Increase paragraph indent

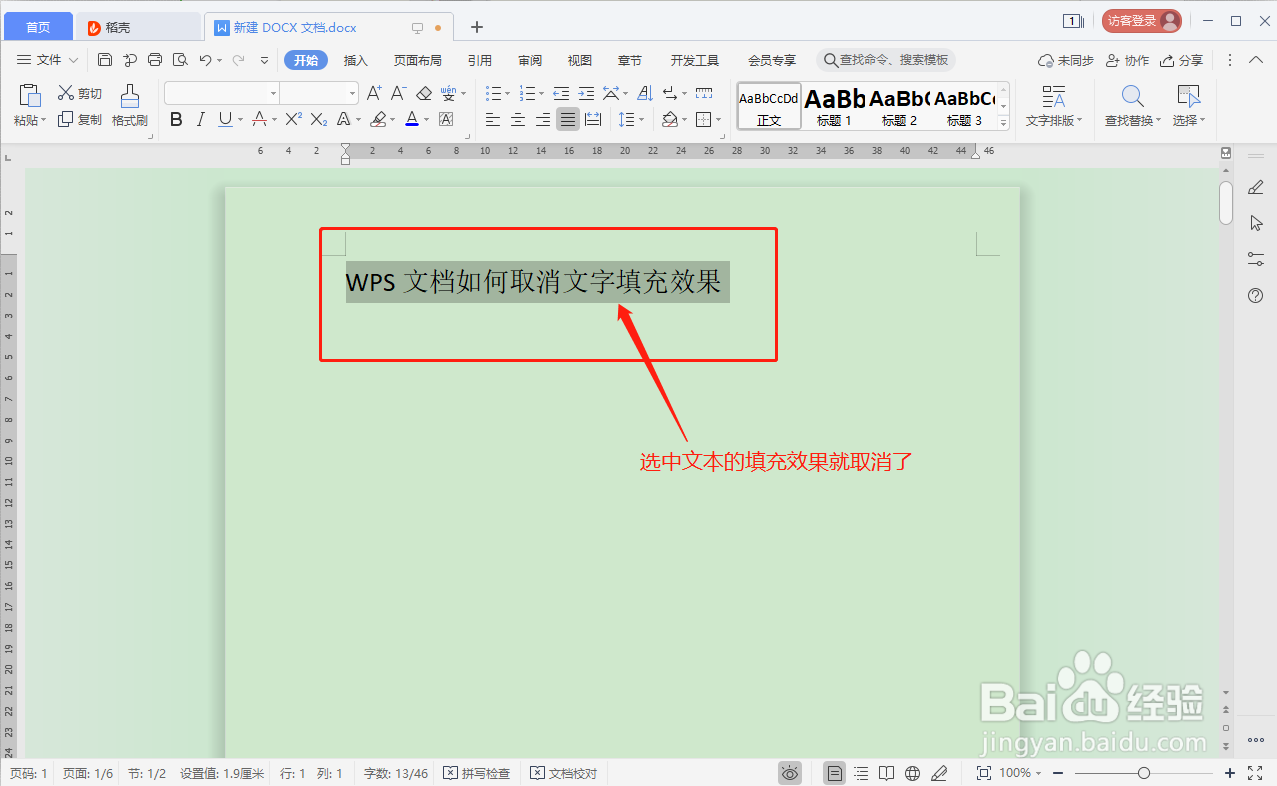tap(586, 93)
